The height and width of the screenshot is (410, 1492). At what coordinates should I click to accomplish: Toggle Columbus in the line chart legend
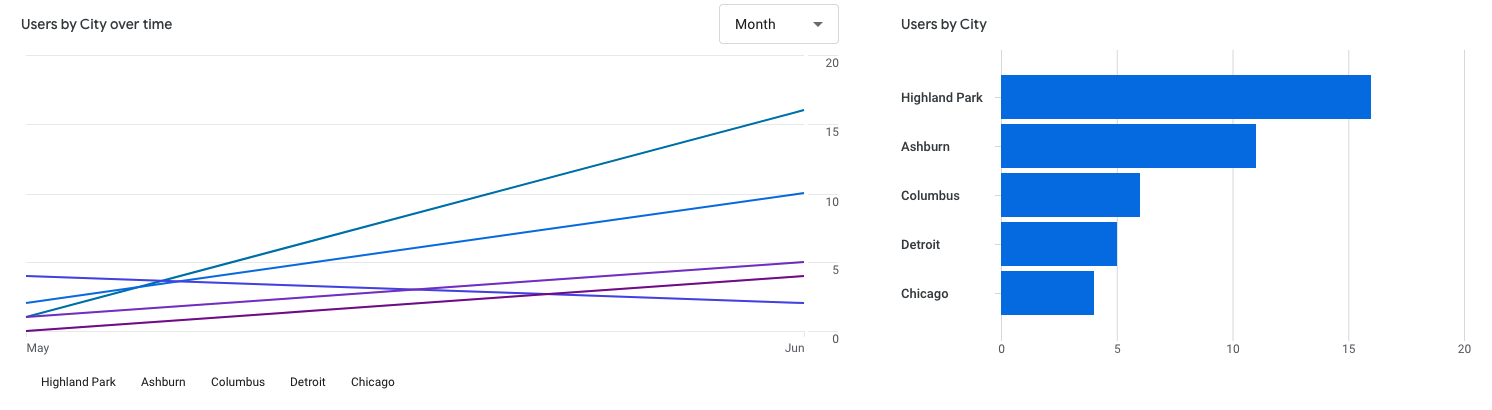238,382
